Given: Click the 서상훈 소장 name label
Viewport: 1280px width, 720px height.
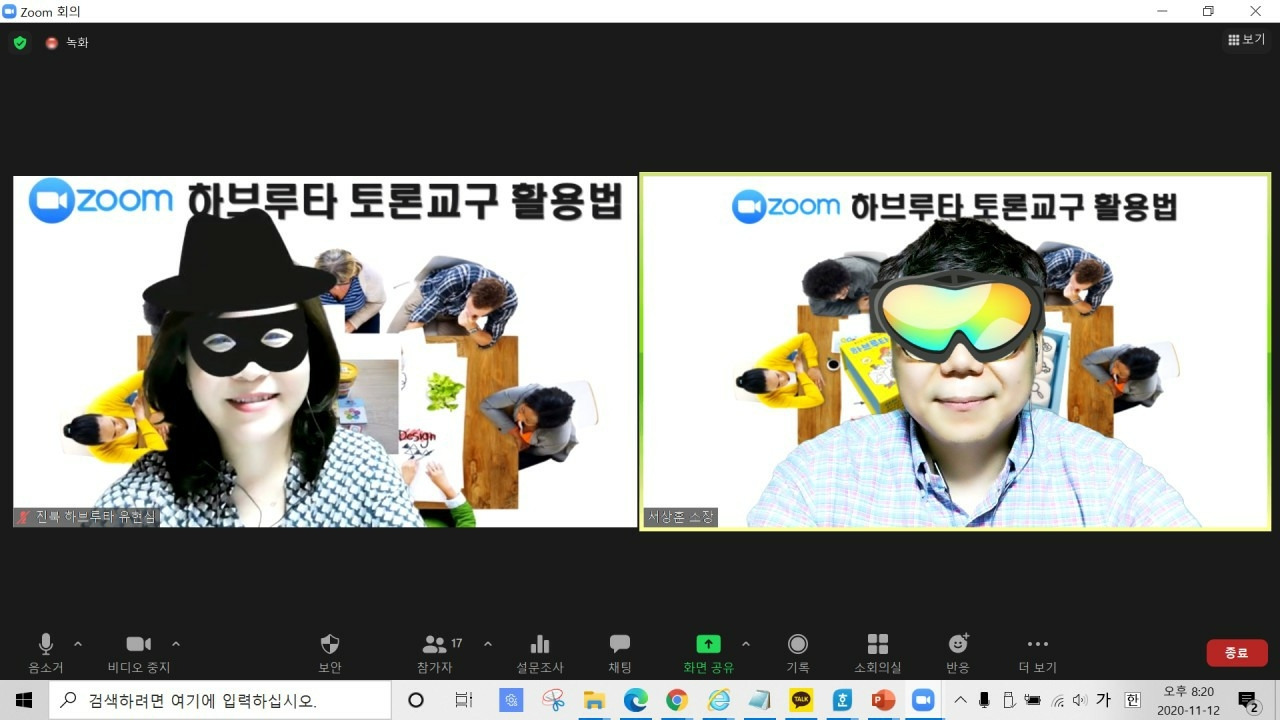Looking at the screenshot, I should [x=680, y=517].
